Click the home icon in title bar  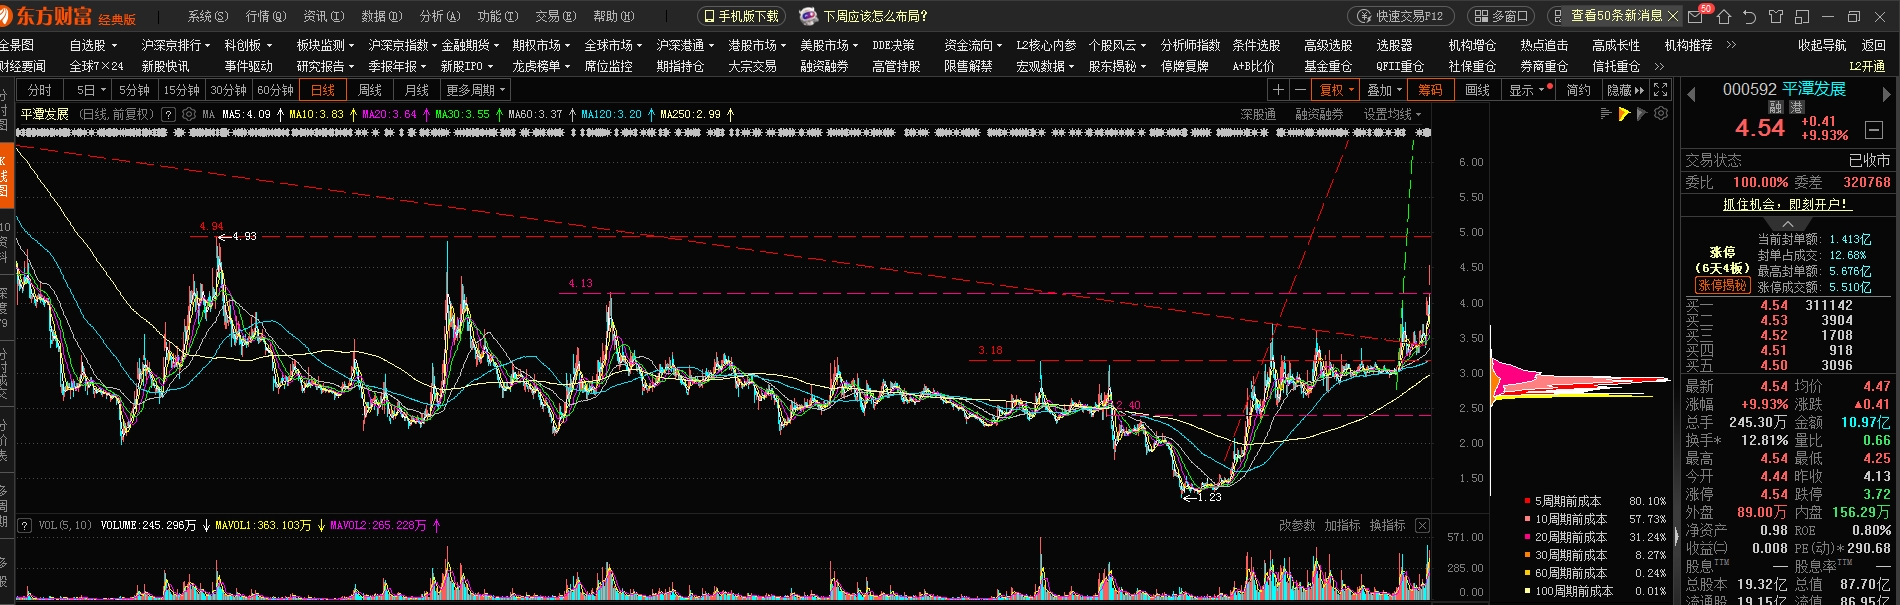pos(1723,16)
